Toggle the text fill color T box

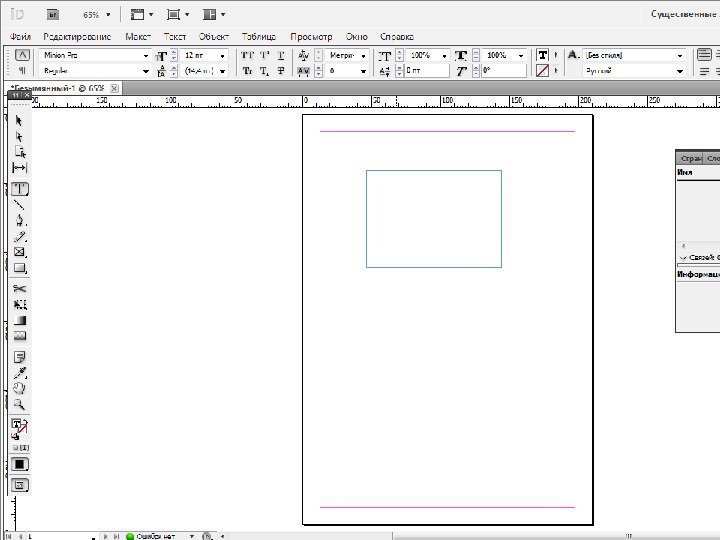[x=543, y=55]
